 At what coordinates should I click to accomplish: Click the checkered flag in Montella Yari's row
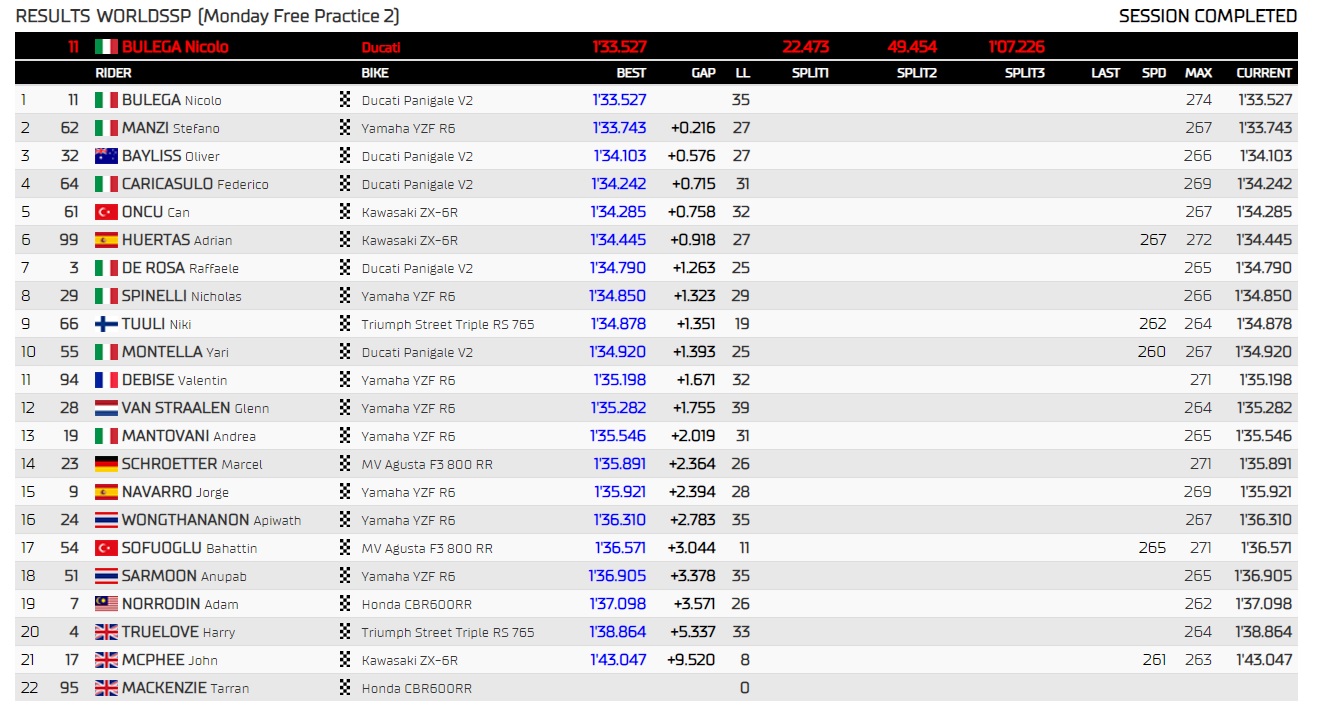pyautogui.click(x=345, y=352)
